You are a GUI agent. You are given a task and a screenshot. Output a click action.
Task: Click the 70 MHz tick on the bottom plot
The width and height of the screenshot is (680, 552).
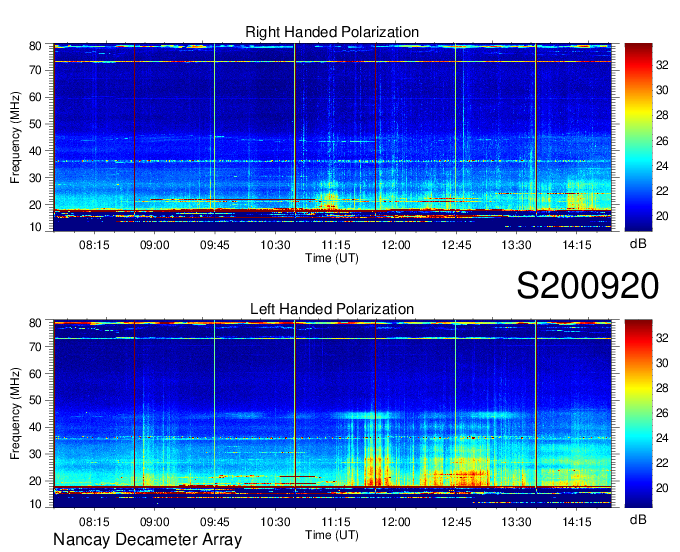pyautogui.click(x=35, y=347)
